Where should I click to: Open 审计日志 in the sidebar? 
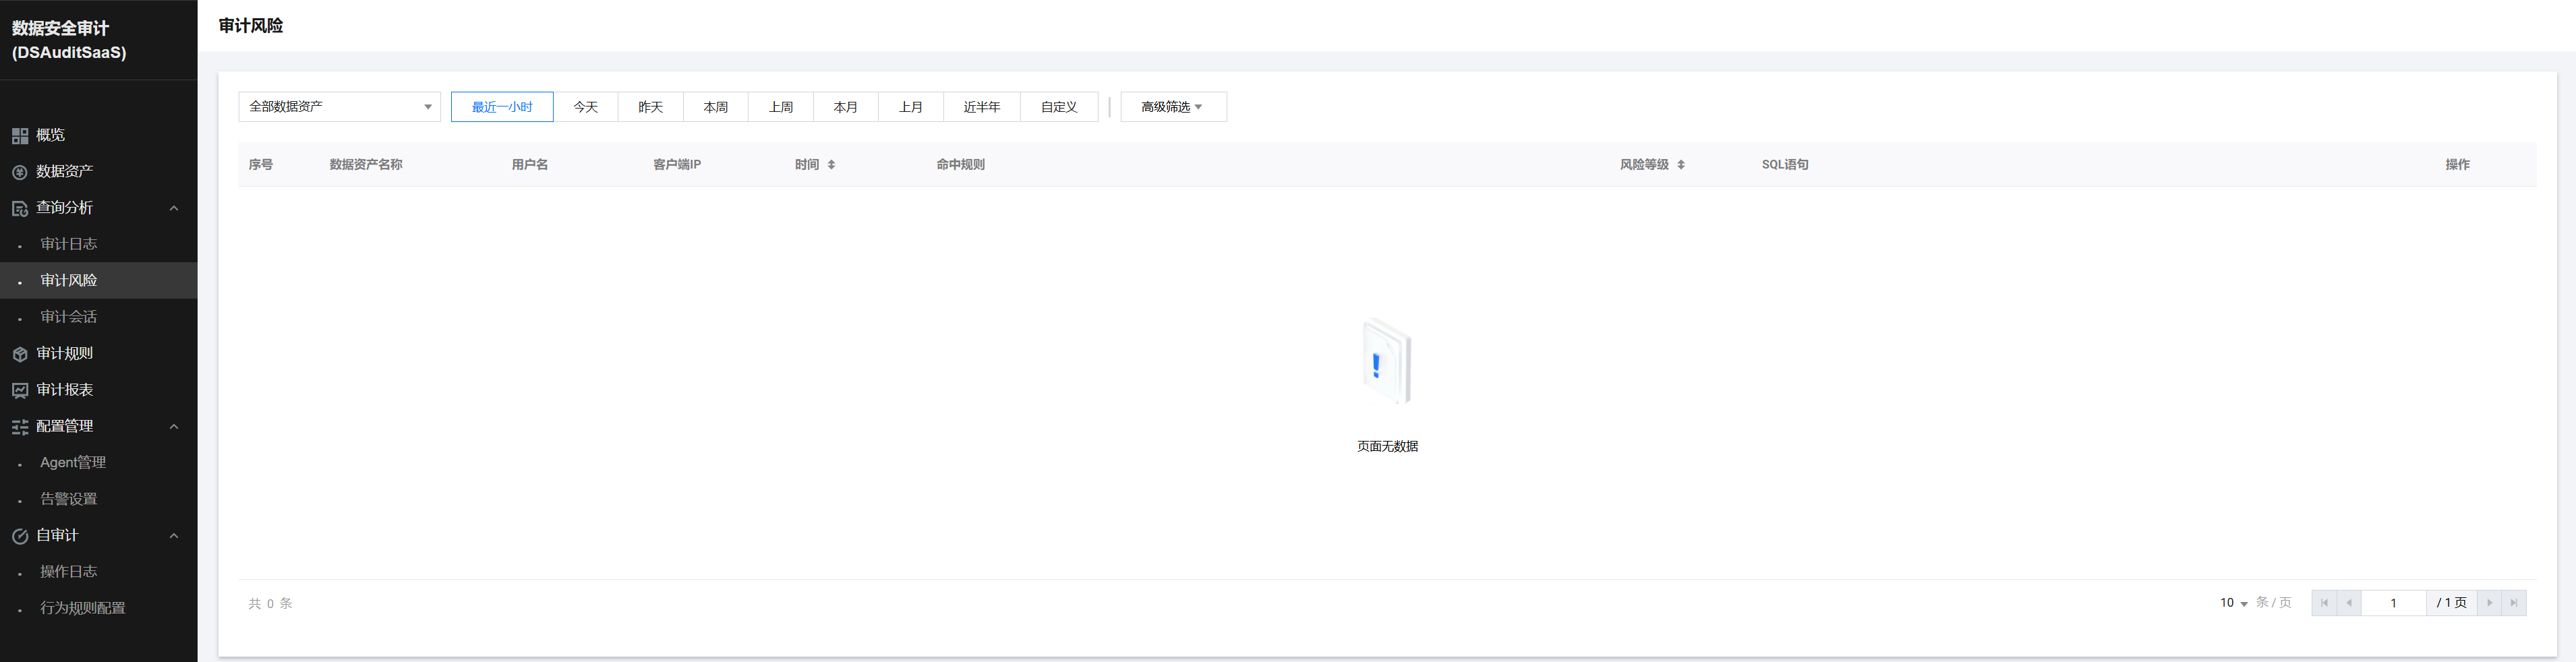click(68, 244)
